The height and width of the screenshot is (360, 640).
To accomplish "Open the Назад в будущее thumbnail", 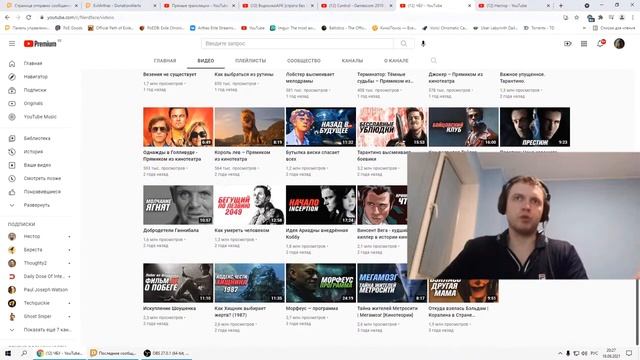I will [x=321, y=127].
